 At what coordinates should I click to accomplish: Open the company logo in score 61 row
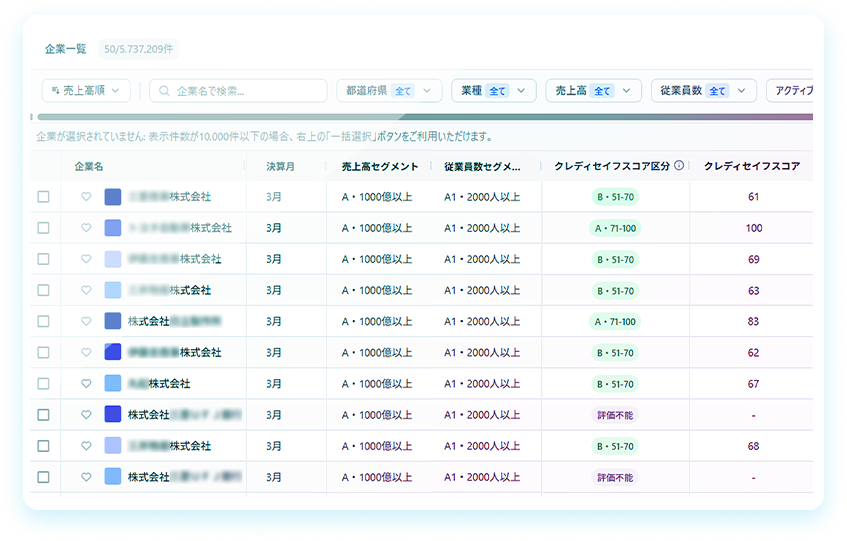[112, 197]
